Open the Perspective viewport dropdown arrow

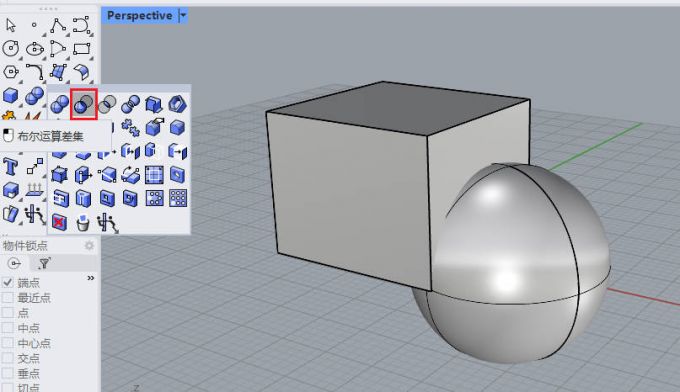pyautogui.click(x=183, y=16)
